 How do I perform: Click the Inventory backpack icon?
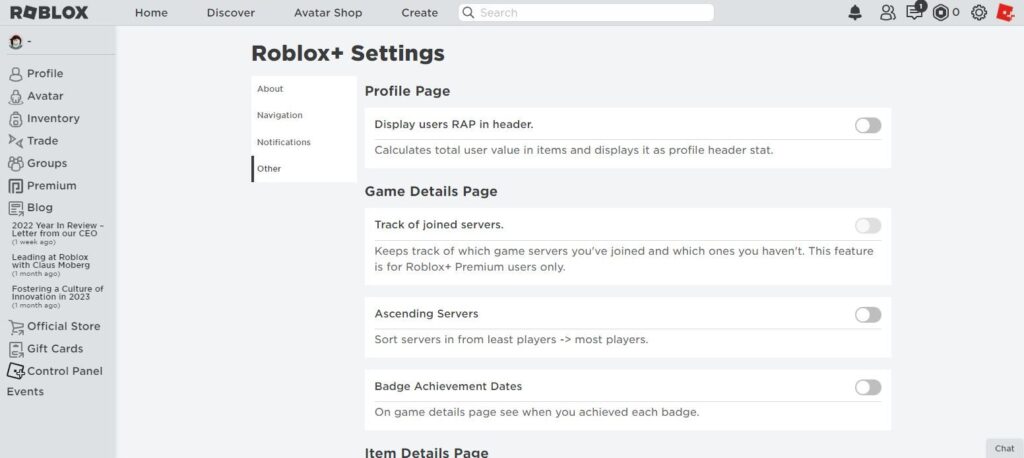[16, 119]
